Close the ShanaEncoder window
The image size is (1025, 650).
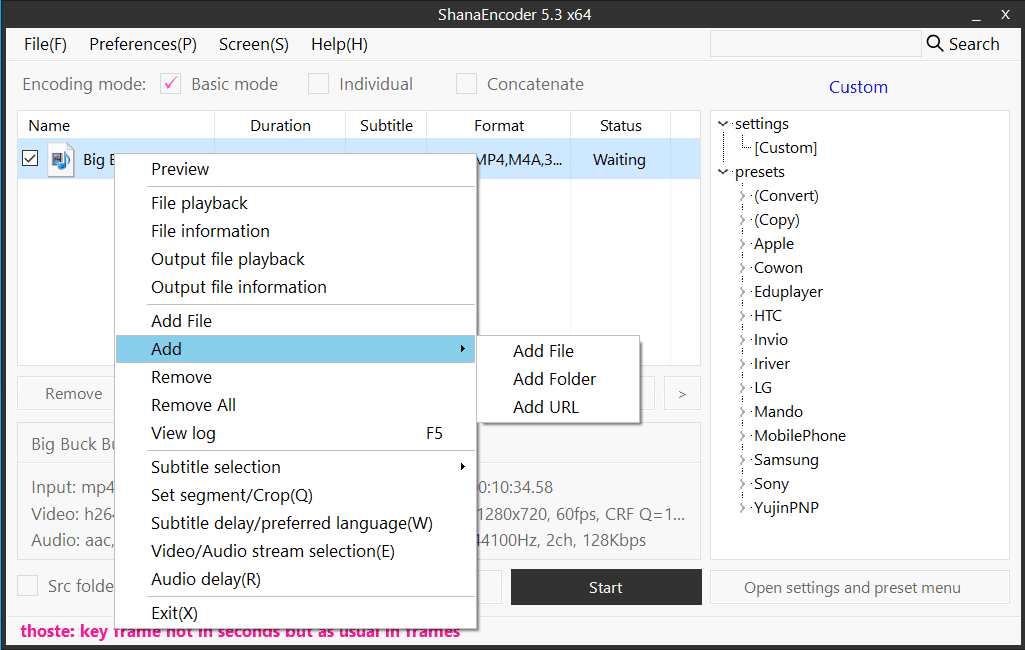click(1006, 14)
